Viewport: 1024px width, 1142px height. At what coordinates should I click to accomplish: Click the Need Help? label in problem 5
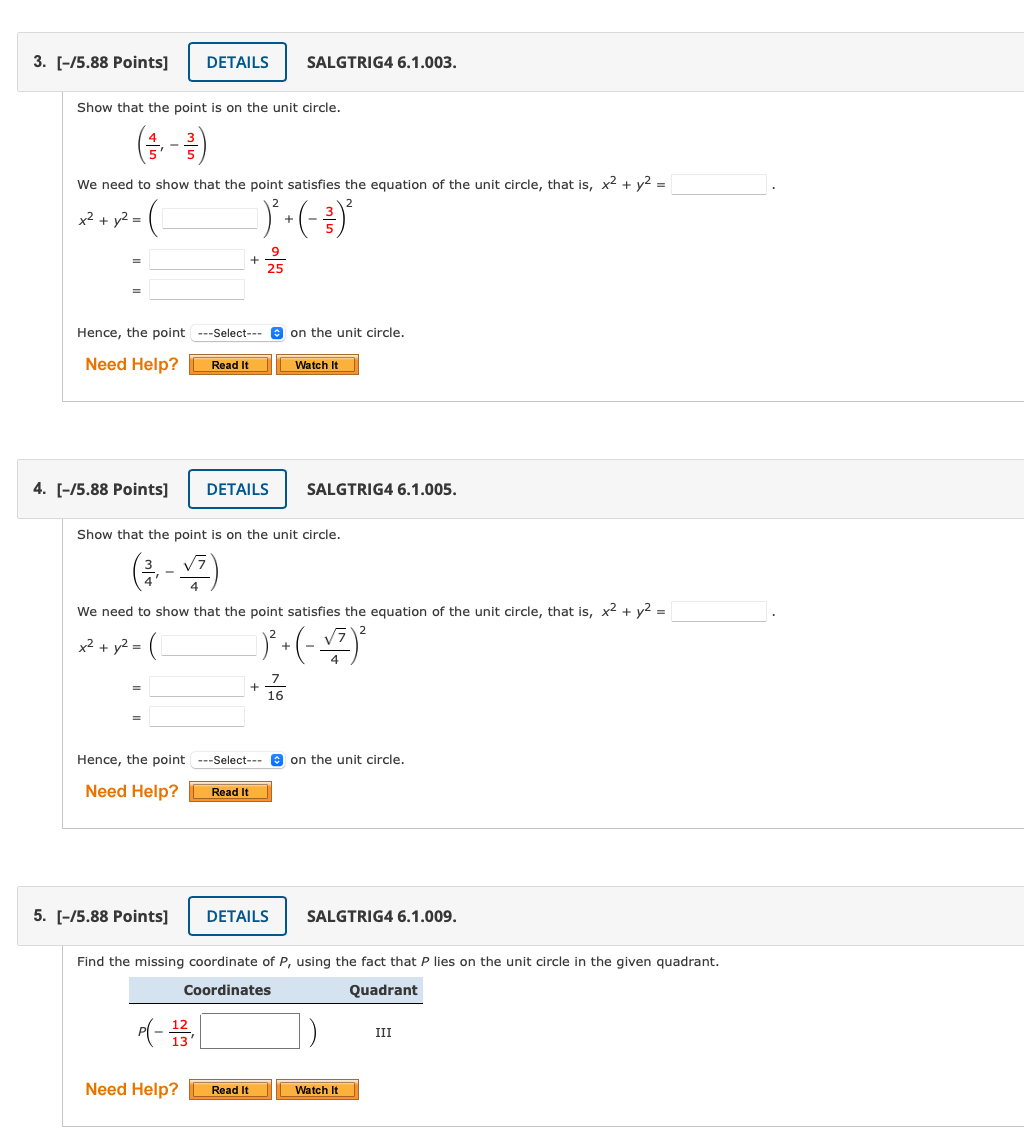coord(131,1089)
